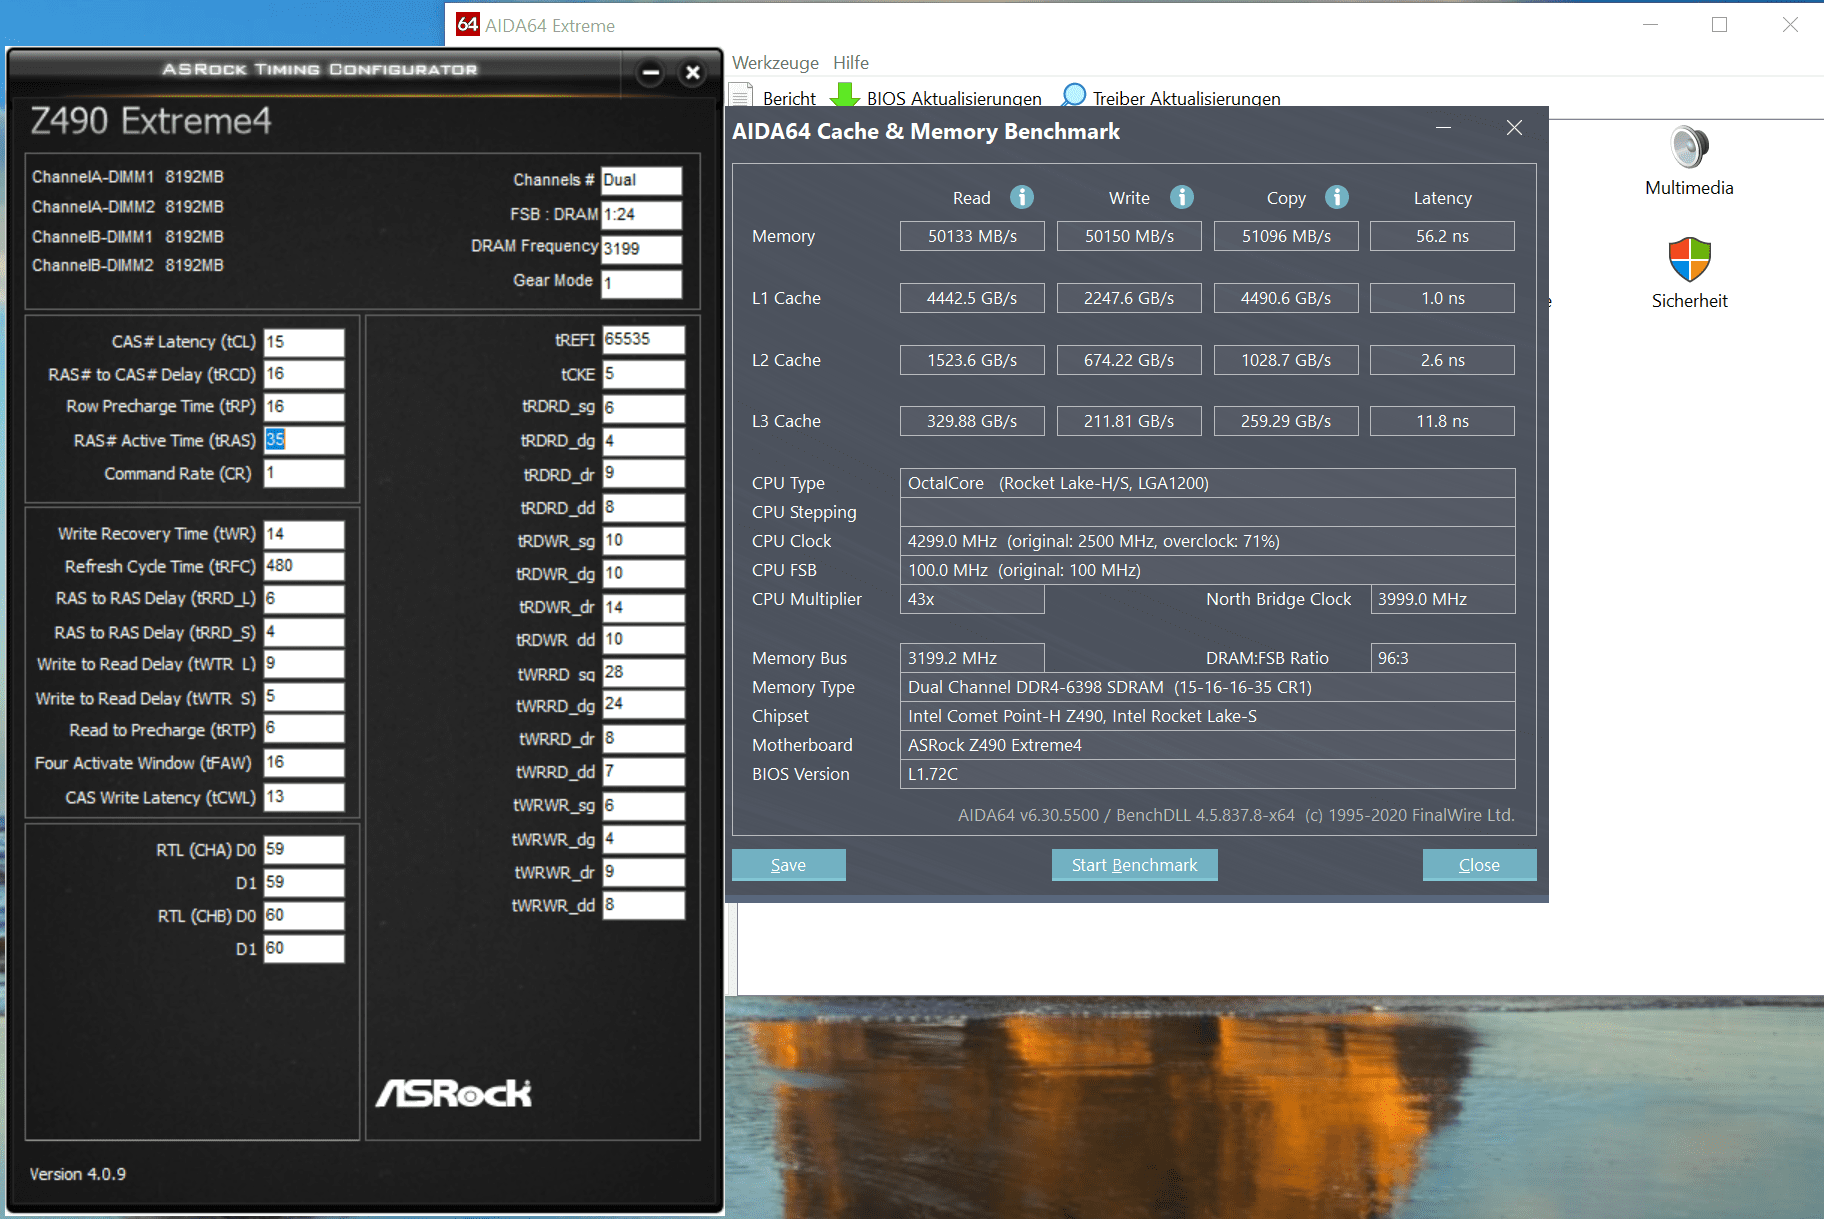Image resolution: width=1824 pixels, height=1219 pixels.
Task: Click the tRDWR_dr field showing 14
Action: 643,608
